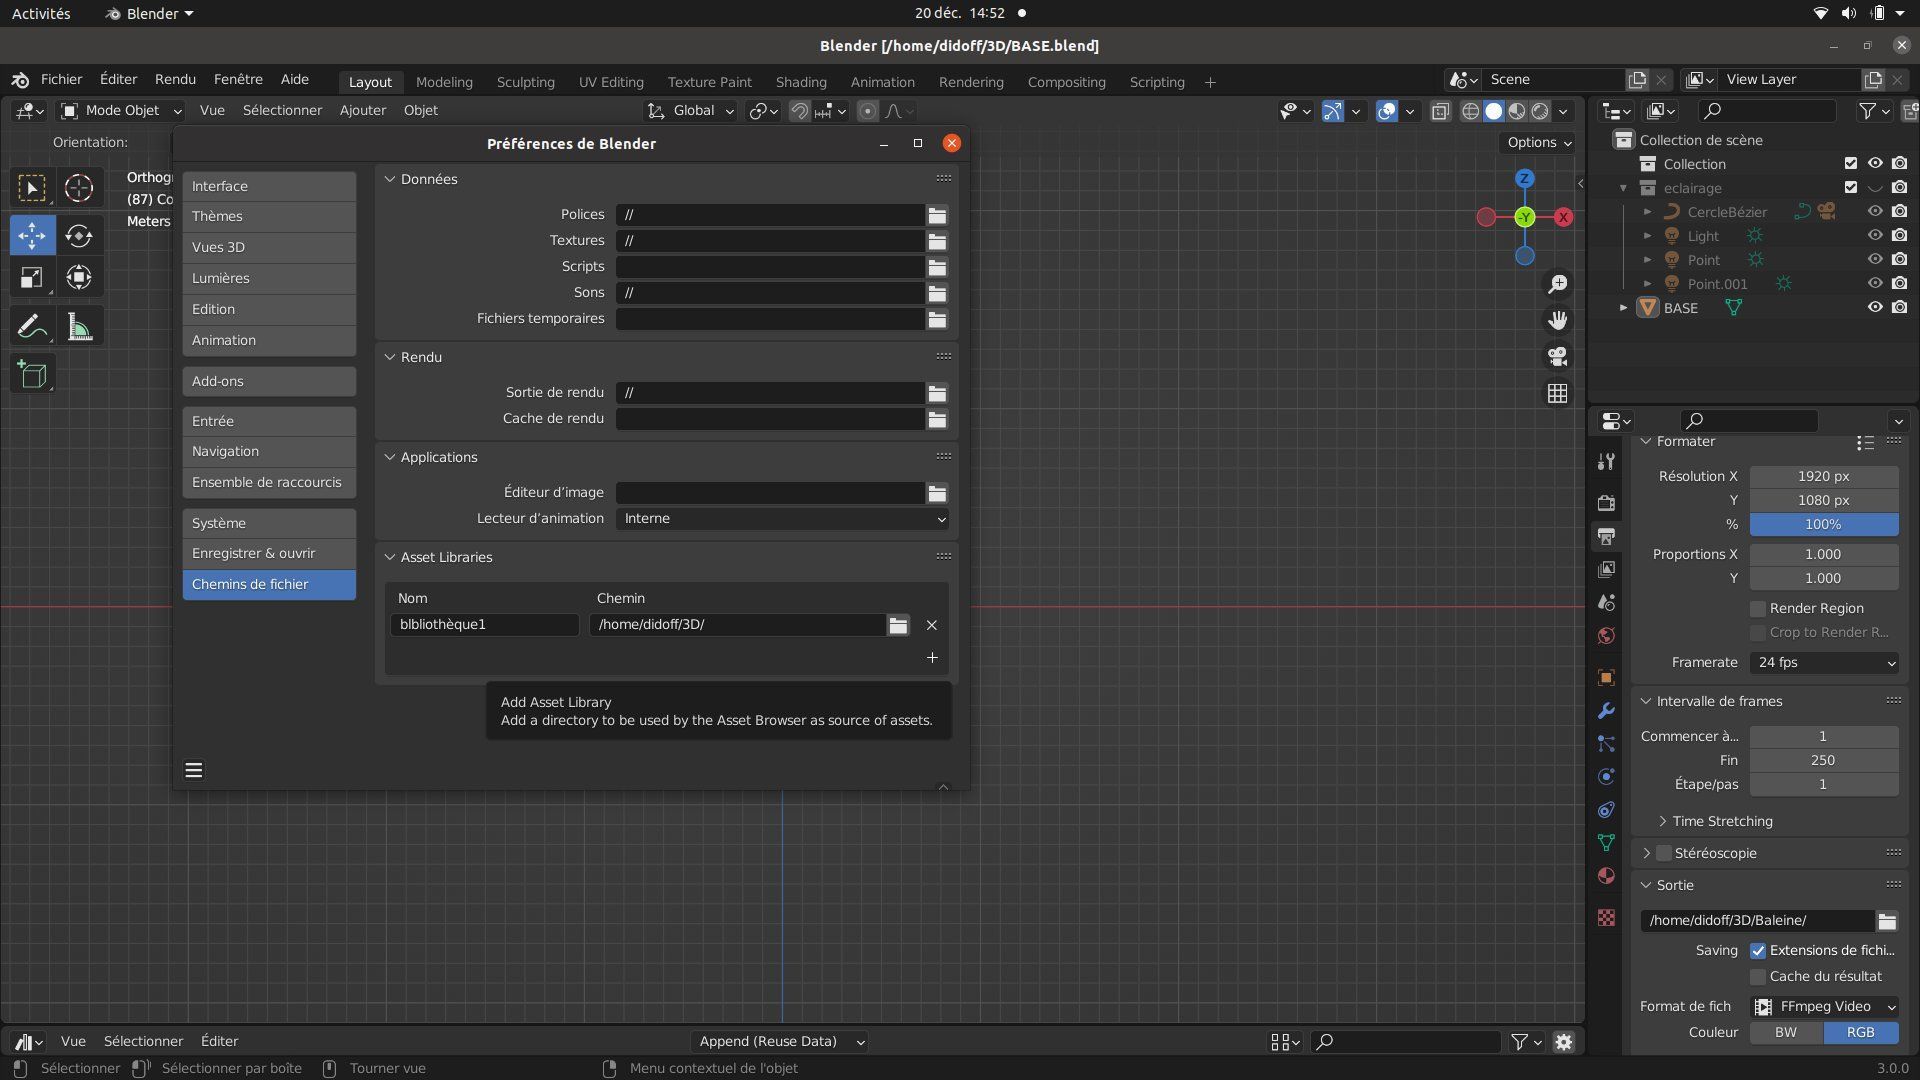Viewport: 1920px width, 1080px height.
Task: Select the Scale tool
Action: coord(32,278)
